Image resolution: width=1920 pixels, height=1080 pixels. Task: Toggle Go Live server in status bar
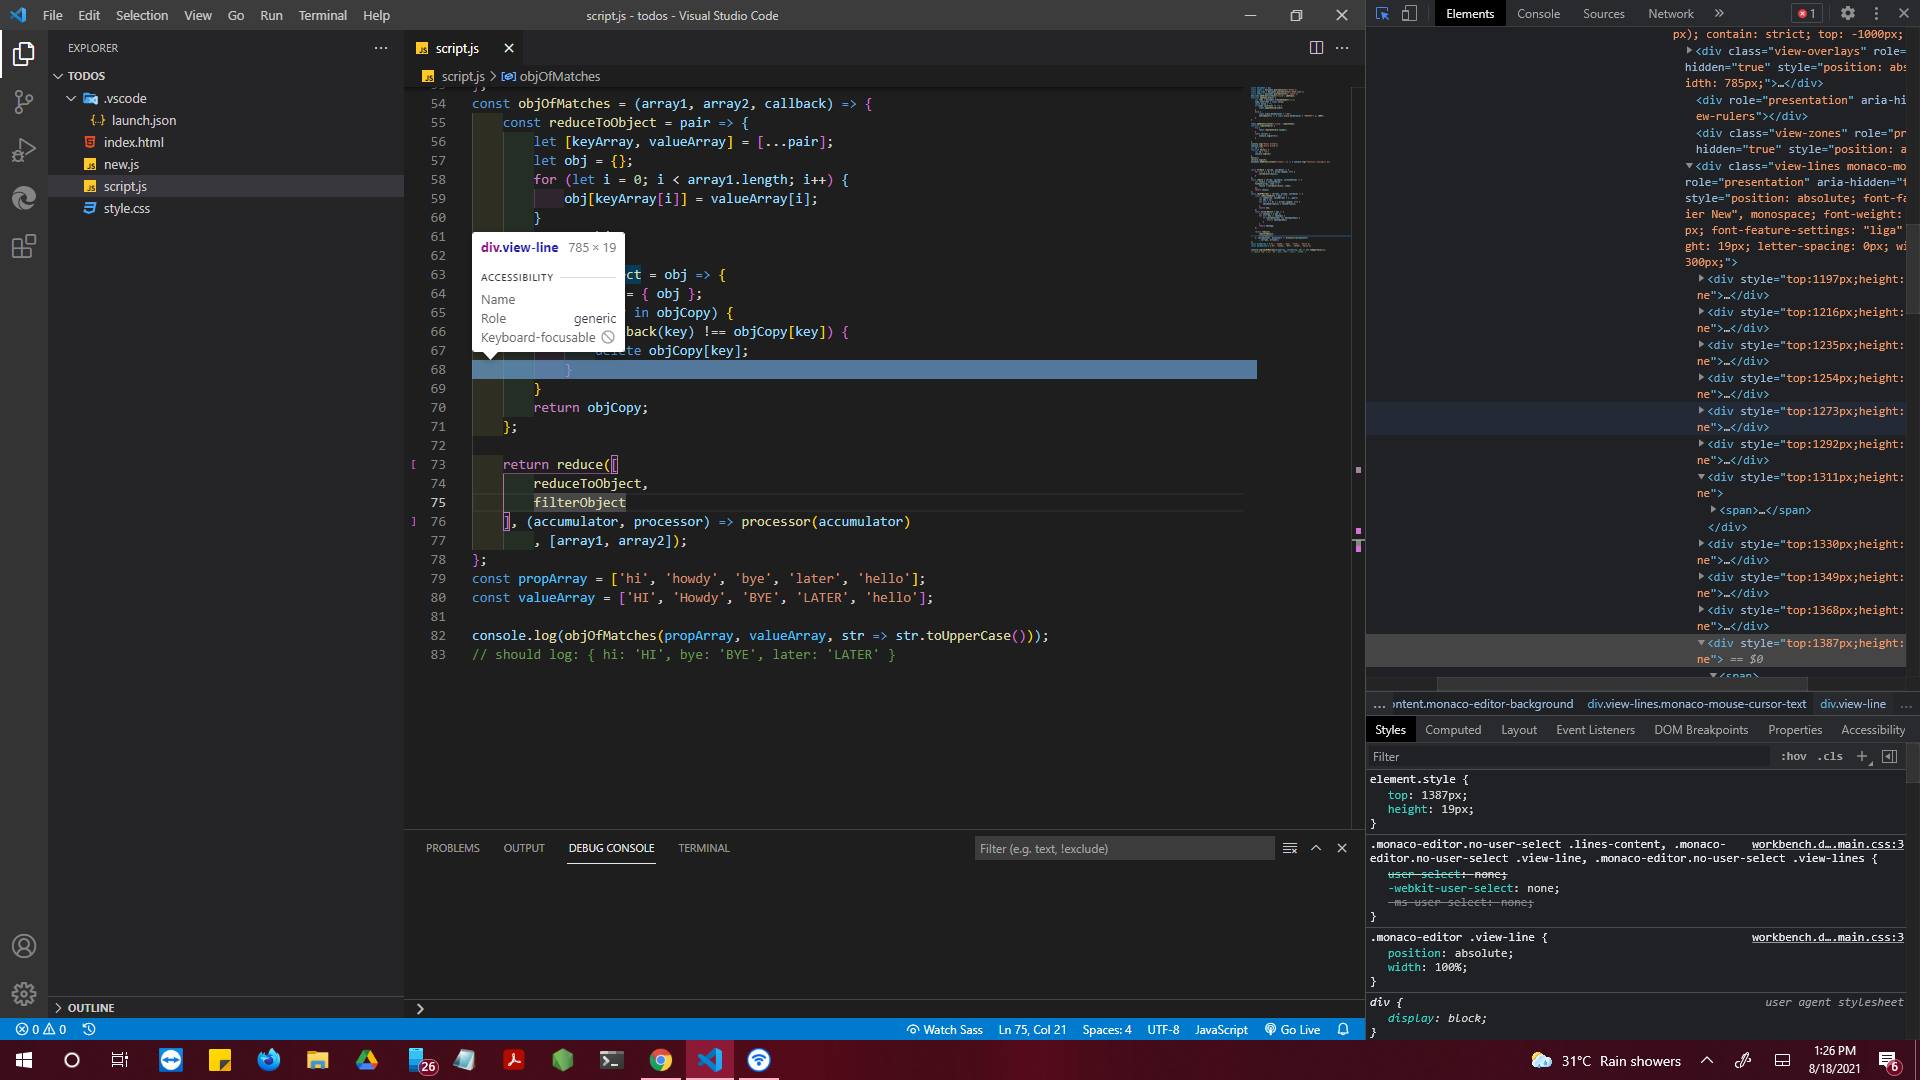tap(1292, 1029)
